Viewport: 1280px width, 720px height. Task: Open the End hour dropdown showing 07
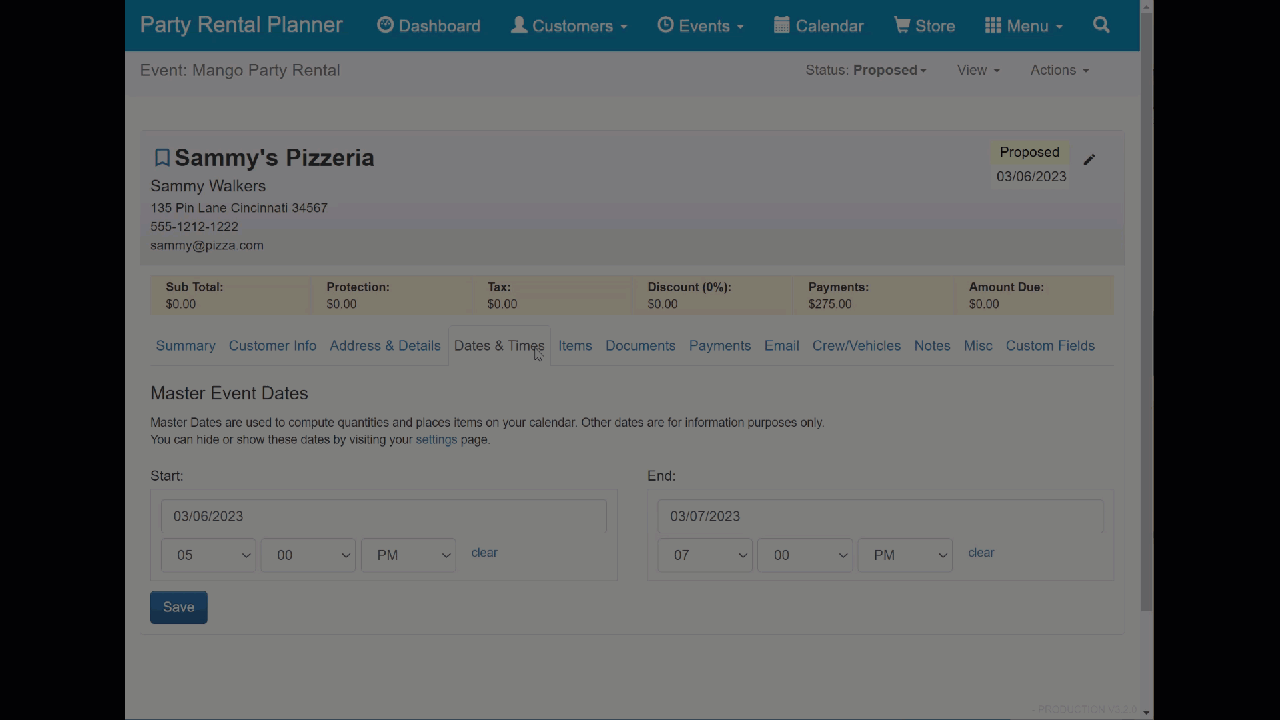click(705, 555)
